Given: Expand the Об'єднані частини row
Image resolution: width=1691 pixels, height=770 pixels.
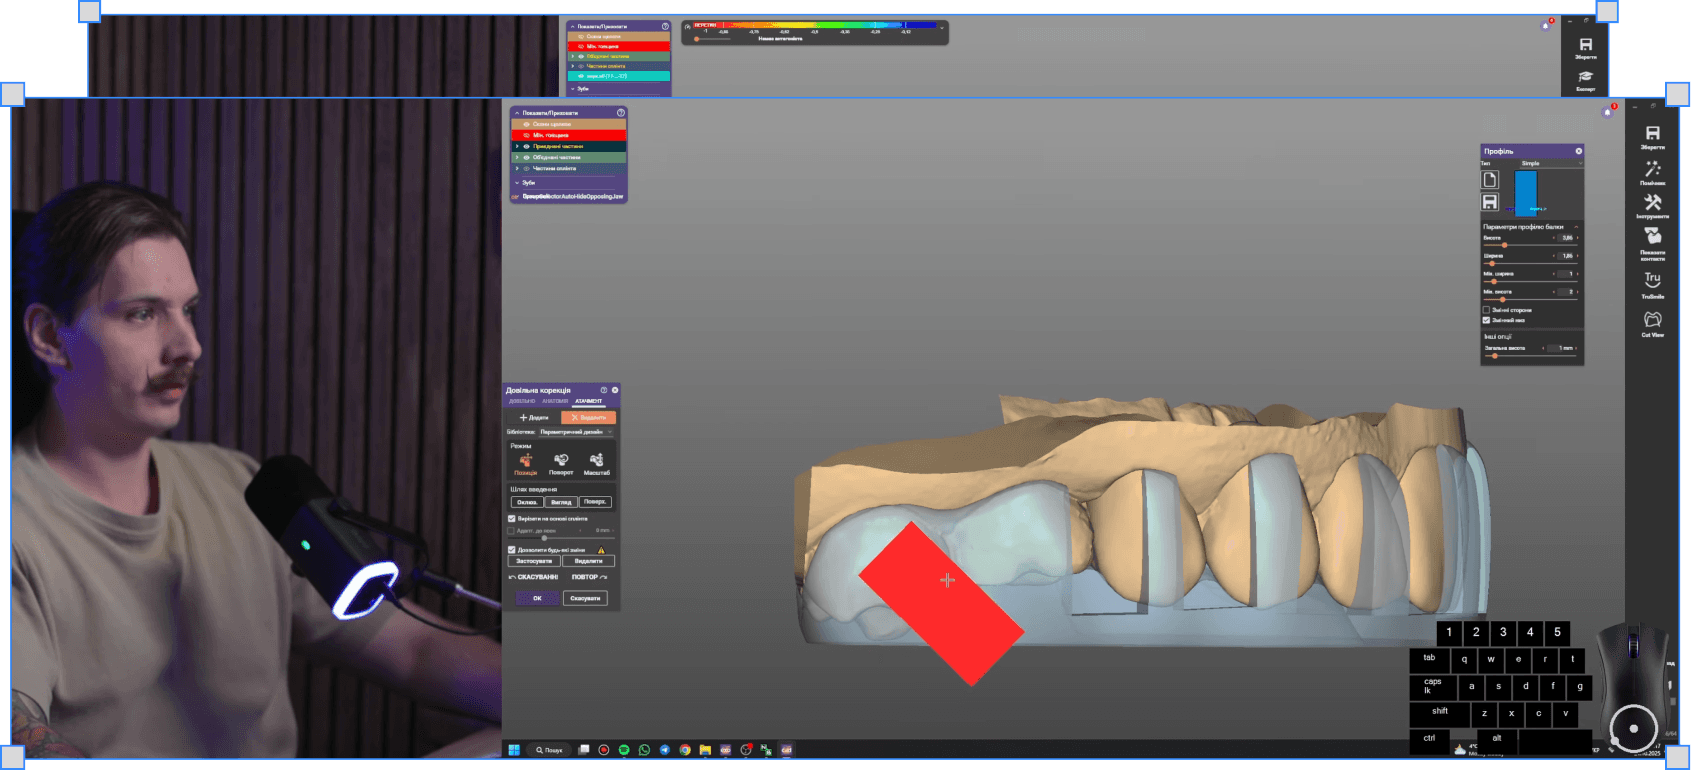Looking at the screenshot, I should coord(517,157).
